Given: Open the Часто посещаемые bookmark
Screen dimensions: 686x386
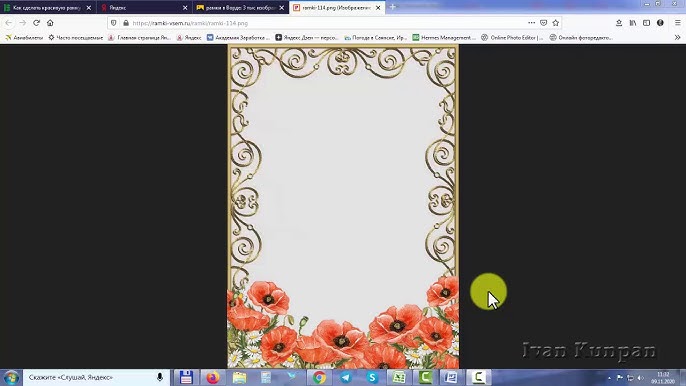Looking at the screenshot, I should point(75,38).
